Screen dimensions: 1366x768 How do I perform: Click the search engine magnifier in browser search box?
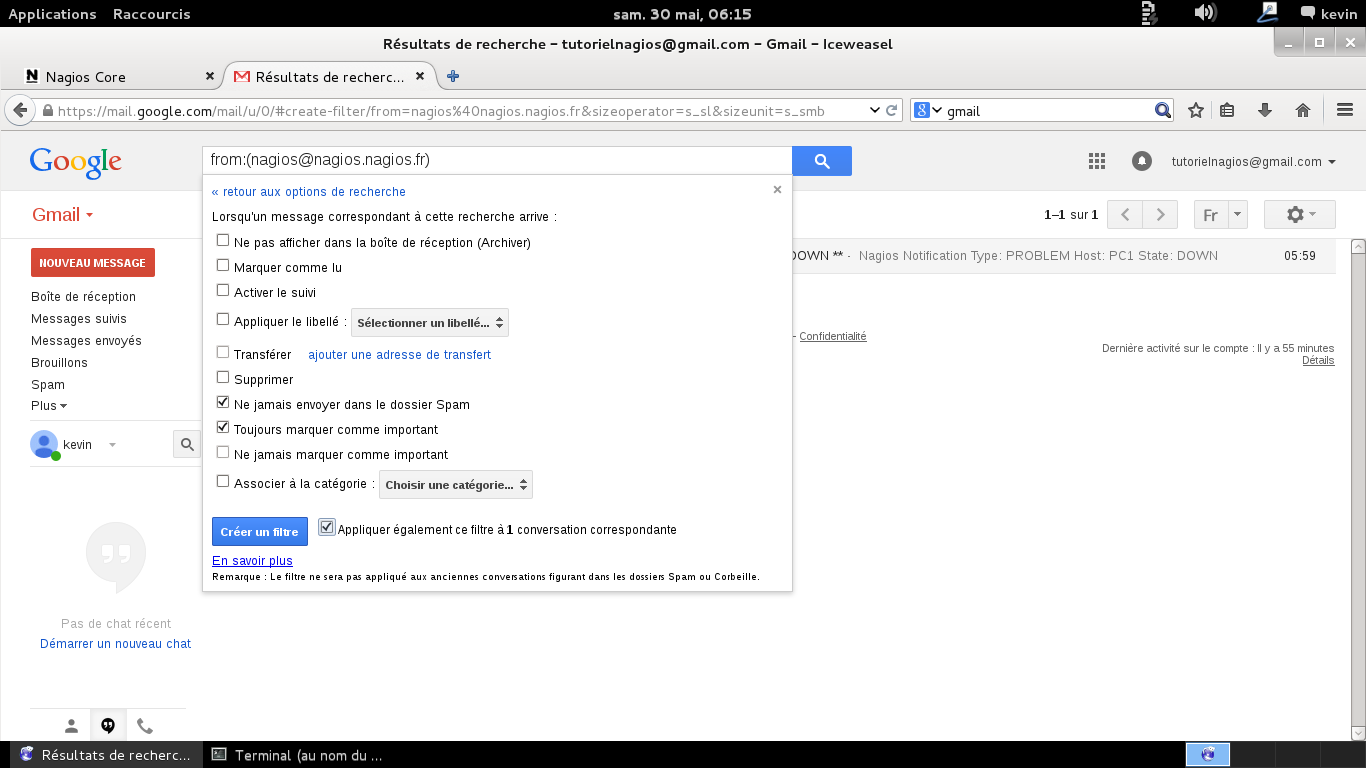1162,111
